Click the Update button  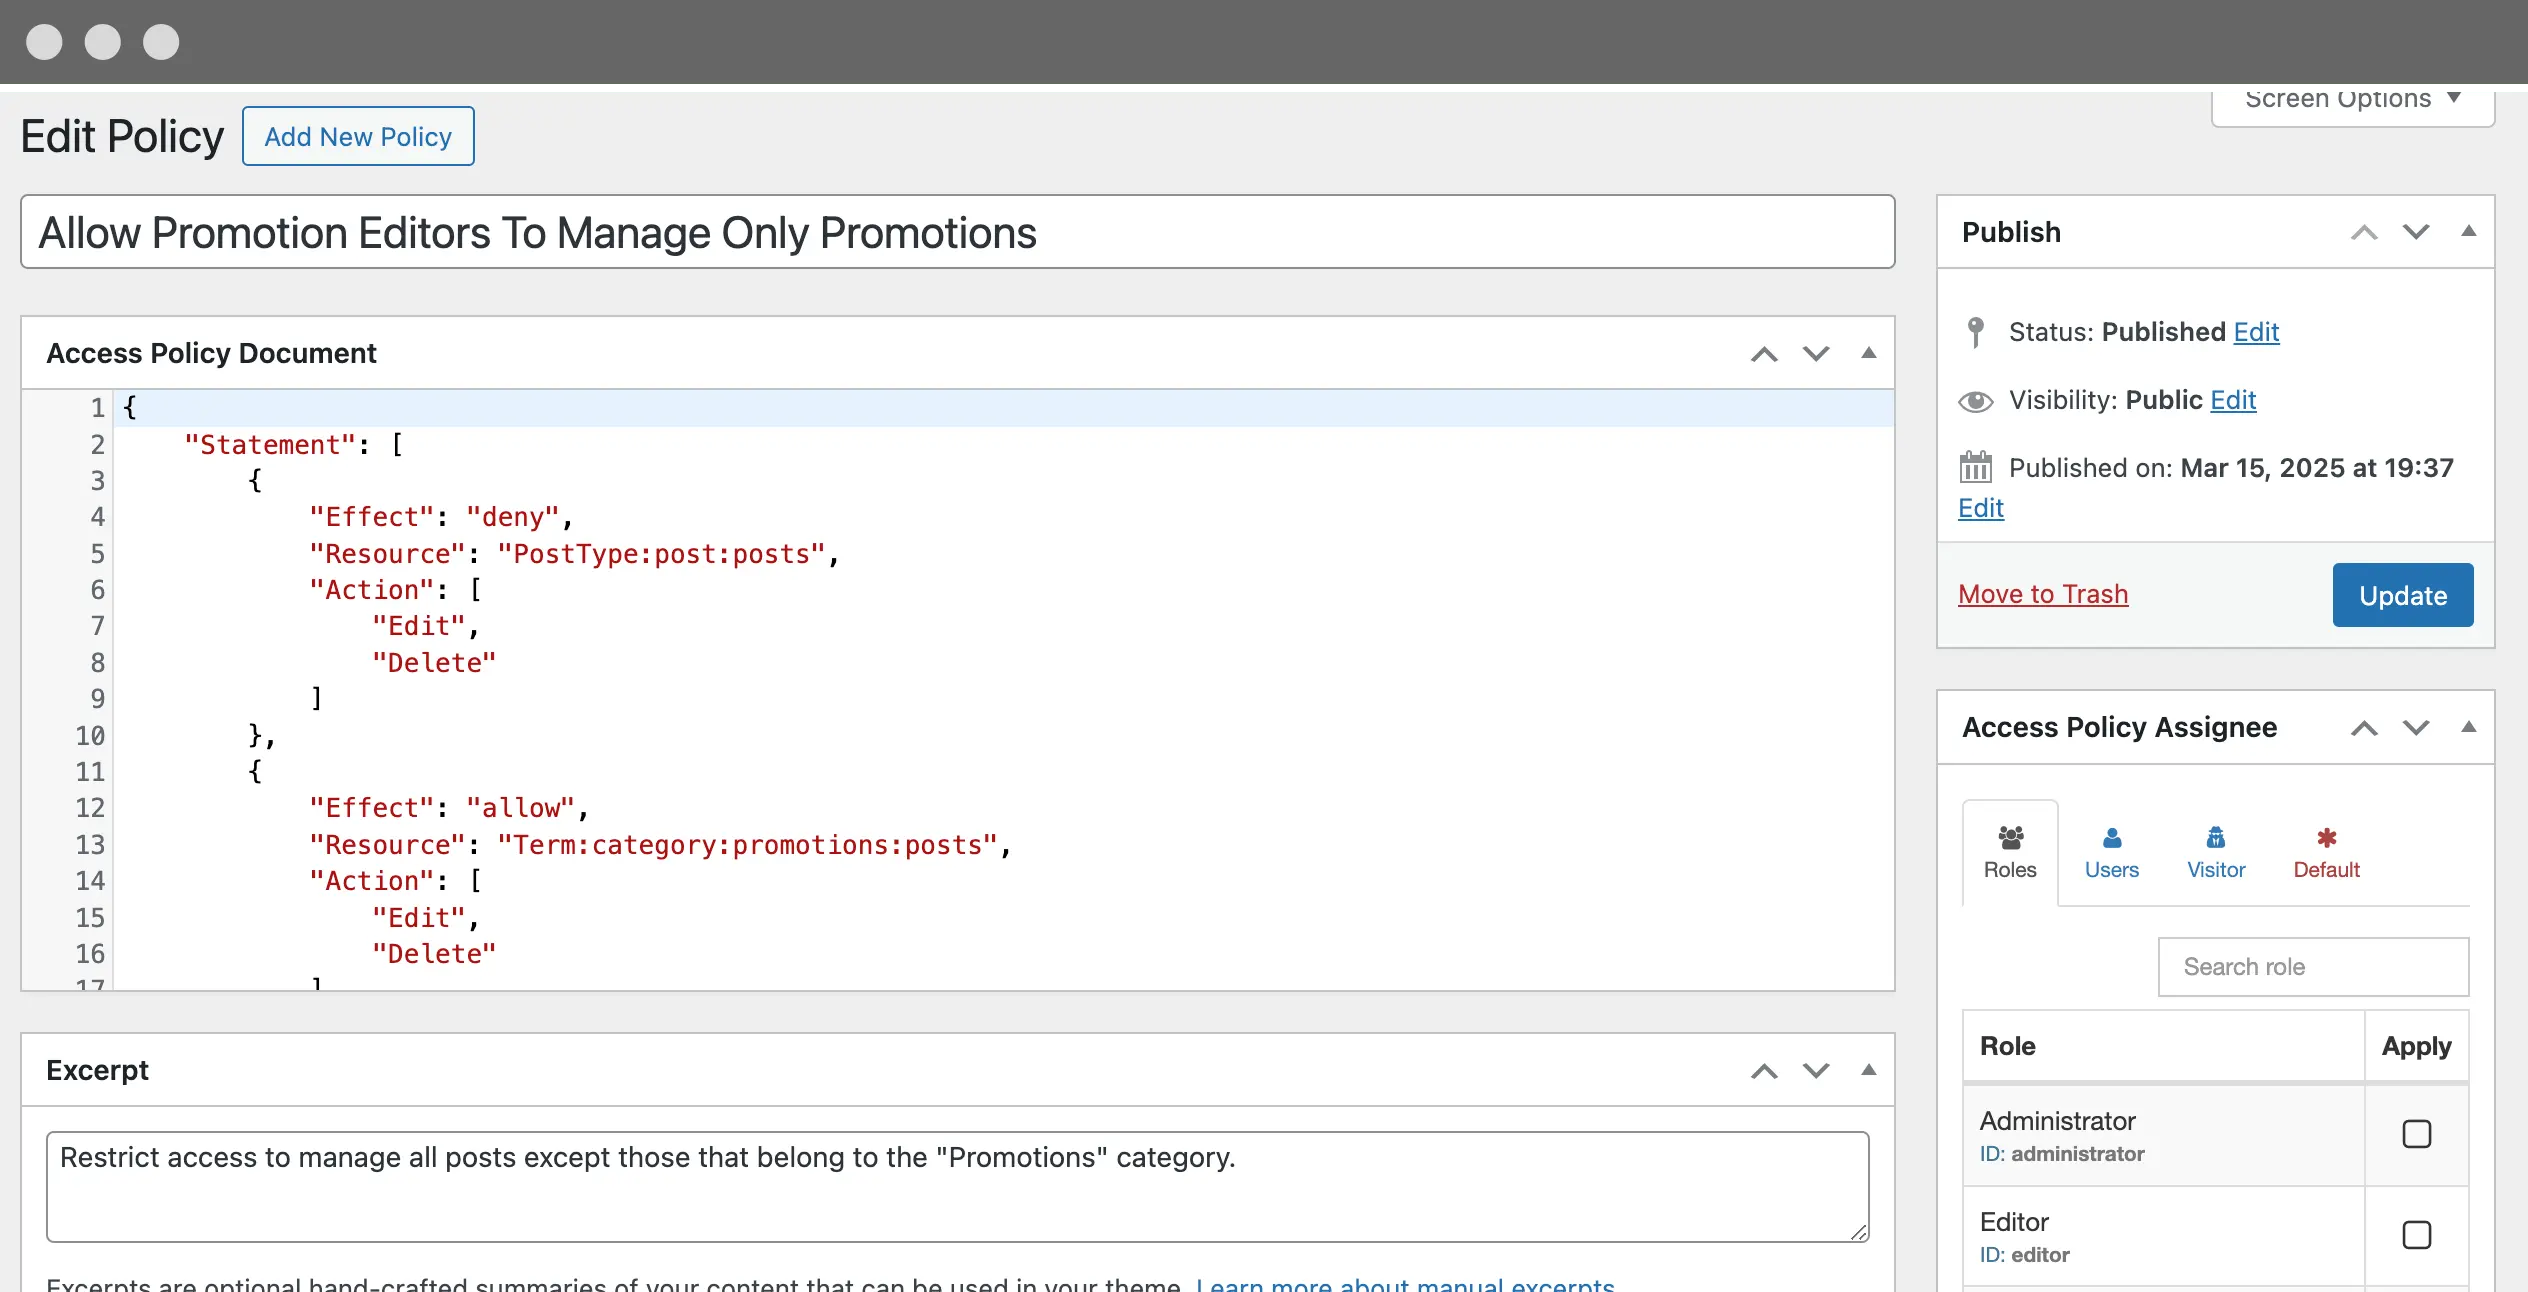(x=2402, y=595)
